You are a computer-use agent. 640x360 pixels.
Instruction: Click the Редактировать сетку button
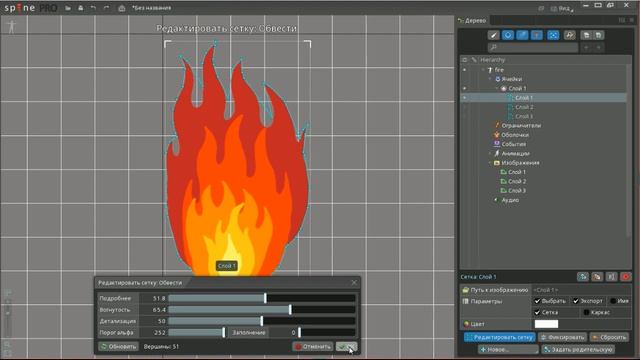coord(500,337)
